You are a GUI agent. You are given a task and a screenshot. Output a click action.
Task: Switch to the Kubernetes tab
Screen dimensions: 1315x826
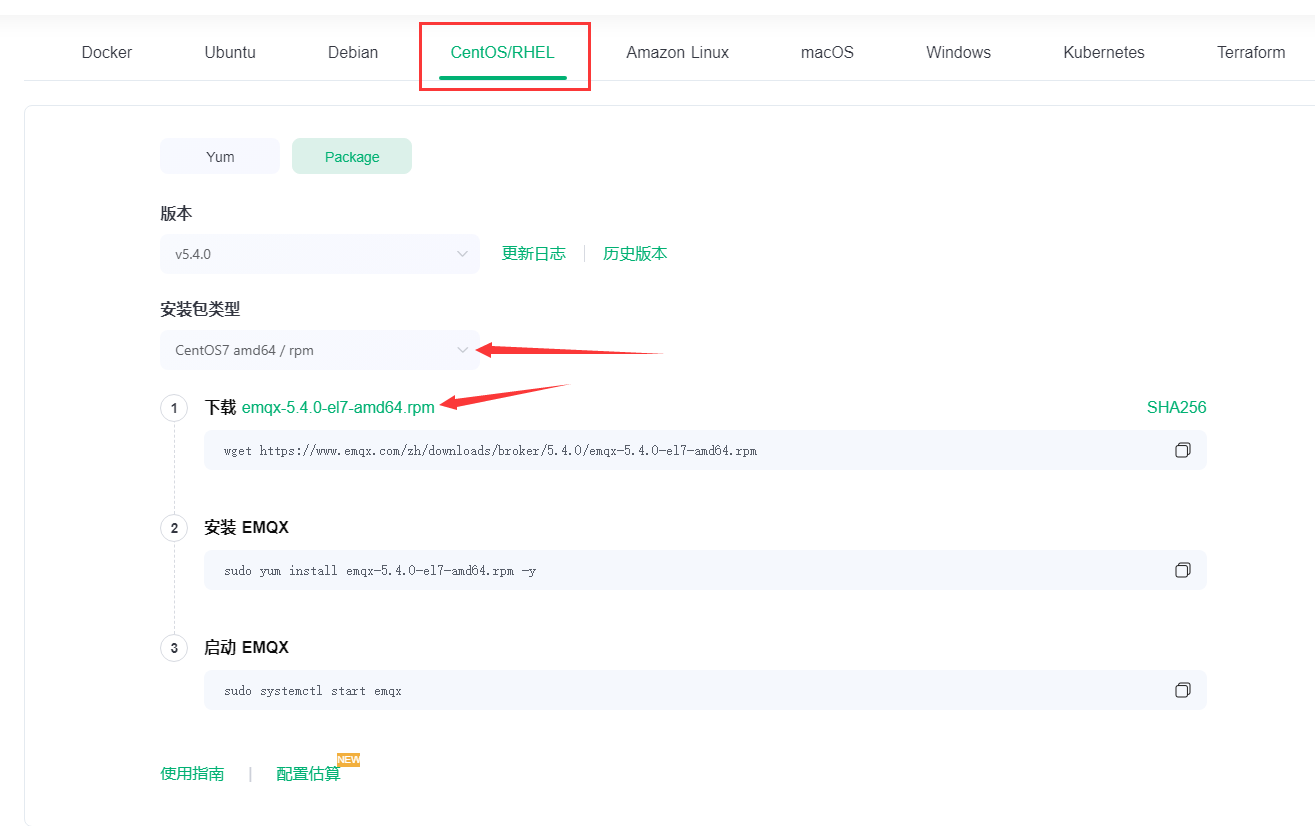tap(1104, 52)
